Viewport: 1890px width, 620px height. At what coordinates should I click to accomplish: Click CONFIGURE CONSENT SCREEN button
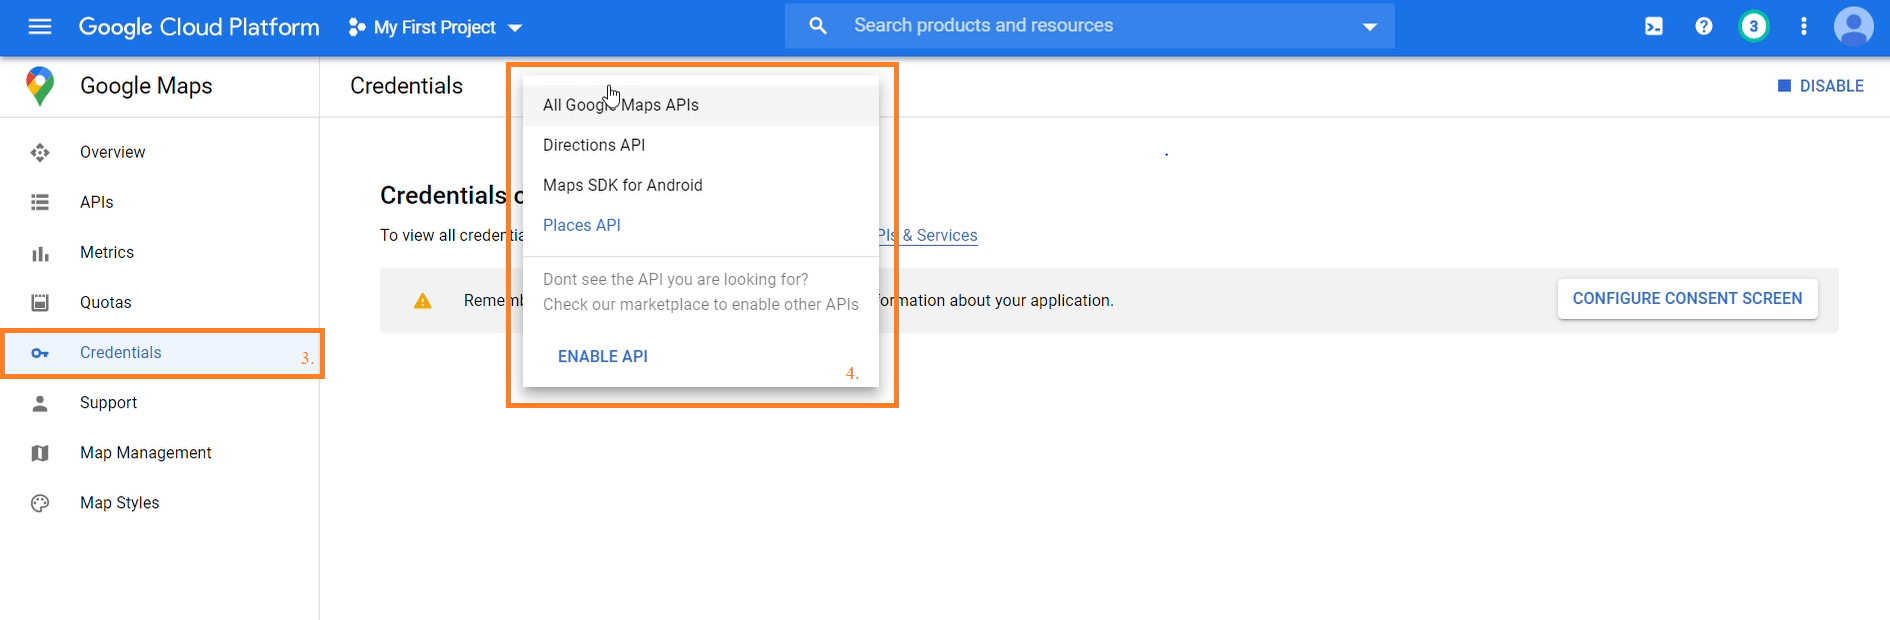1687,298
